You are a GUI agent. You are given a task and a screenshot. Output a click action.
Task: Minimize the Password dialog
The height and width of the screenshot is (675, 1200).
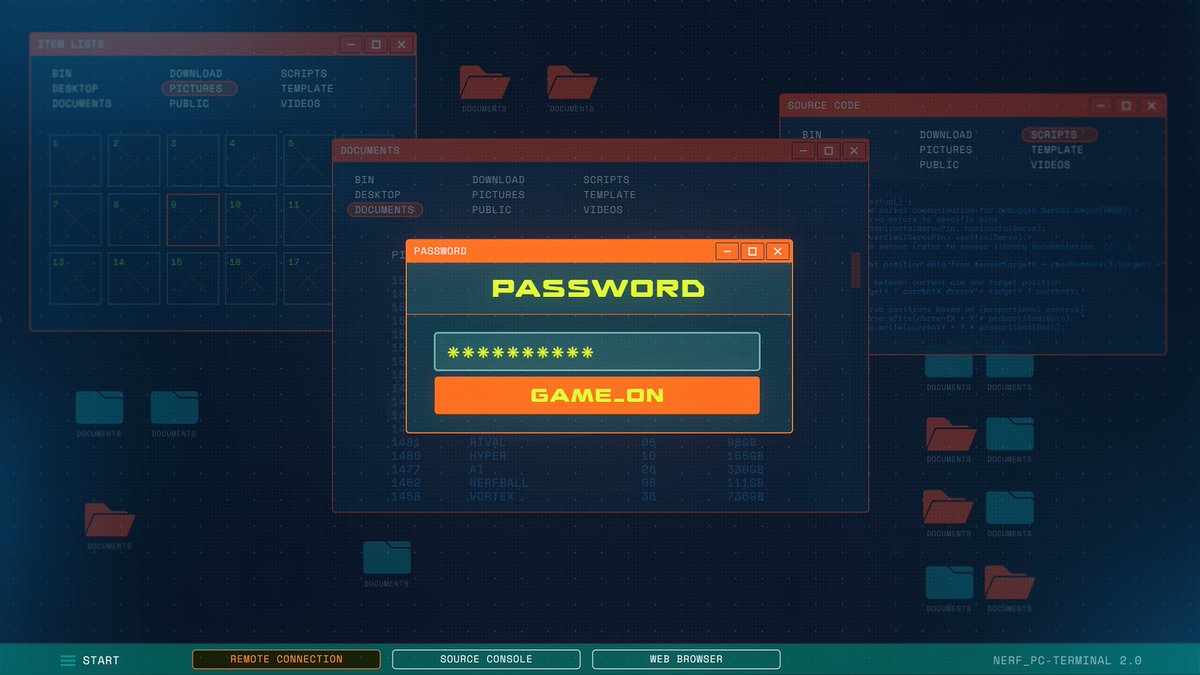(728, 251)
